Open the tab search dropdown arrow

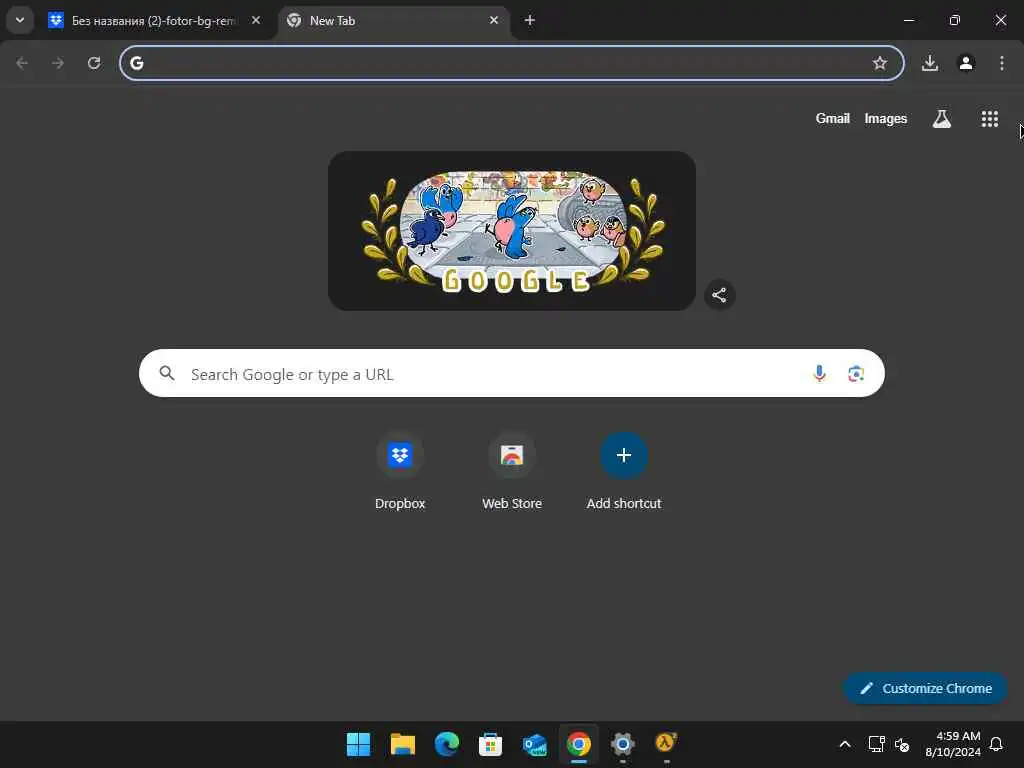pos(20,20)
